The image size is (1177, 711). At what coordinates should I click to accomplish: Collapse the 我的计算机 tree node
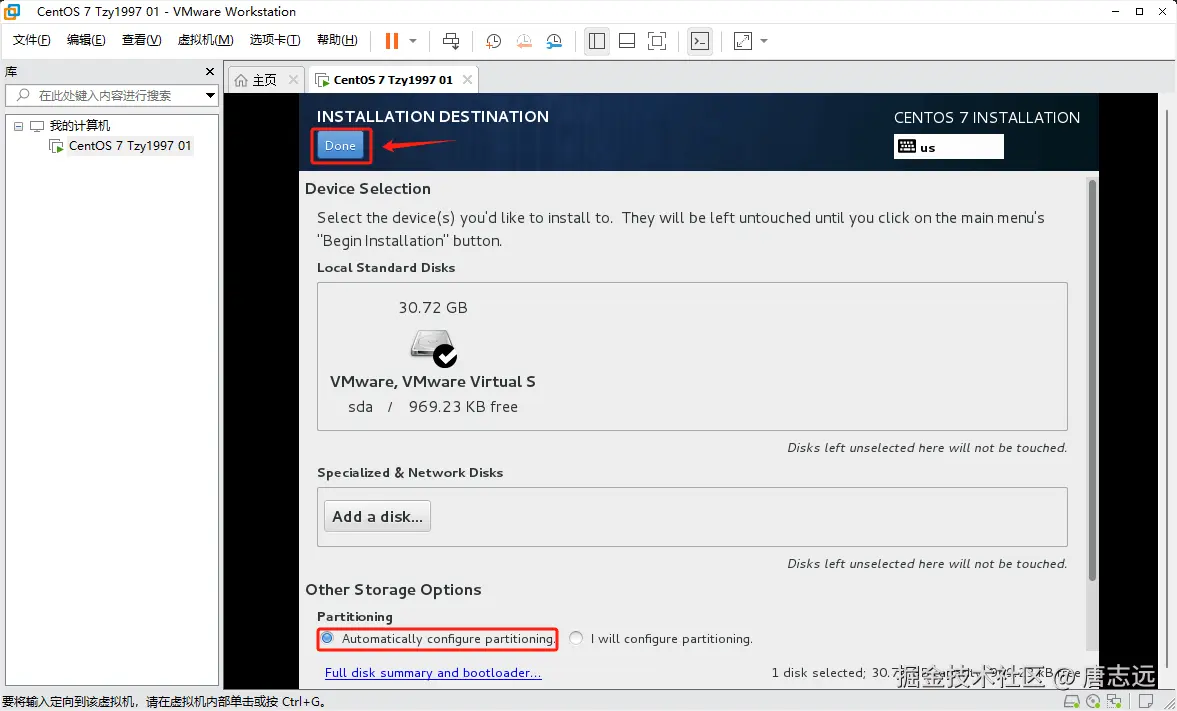[x=19, y=126]
